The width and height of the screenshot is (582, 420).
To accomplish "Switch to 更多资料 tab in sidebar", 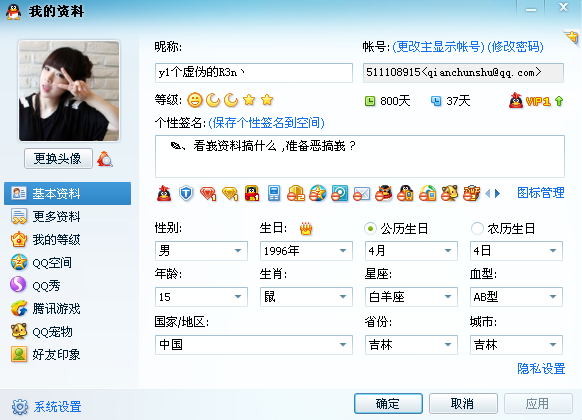I will [68, 216].
